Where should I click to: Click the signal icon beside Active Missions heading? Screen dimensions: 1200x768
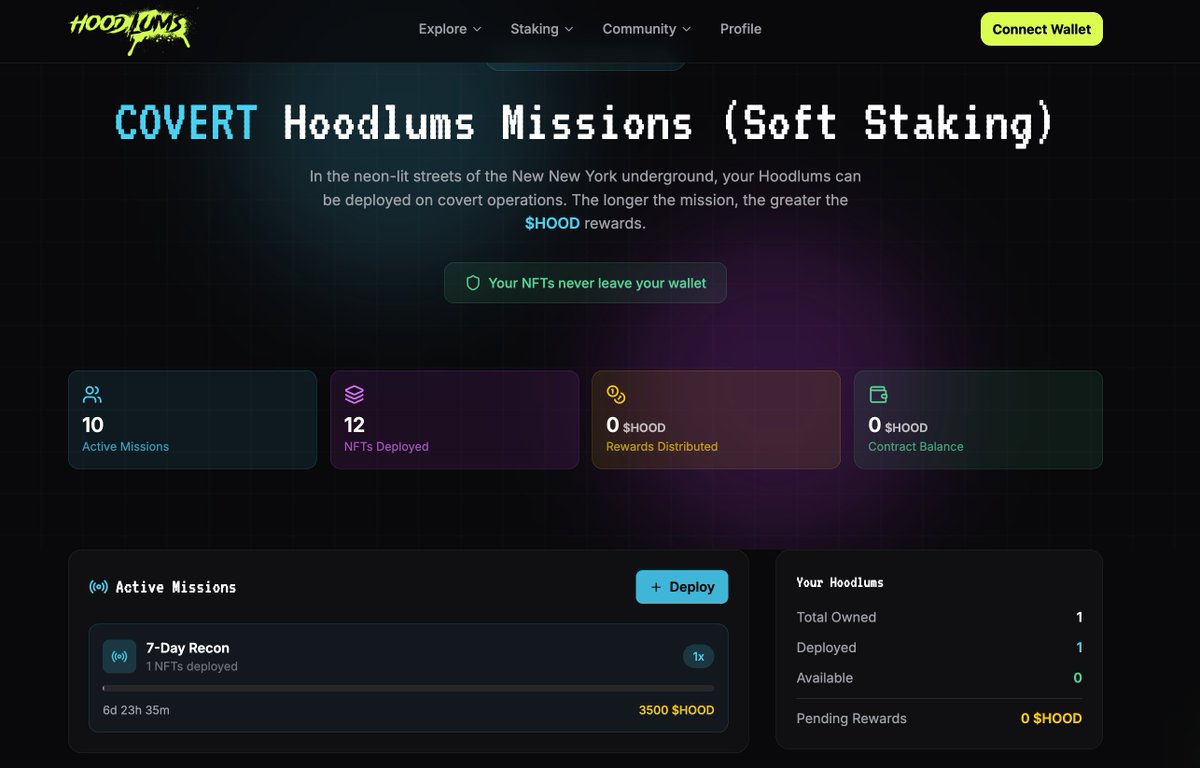pyautogui.click(x=99, y=587)
